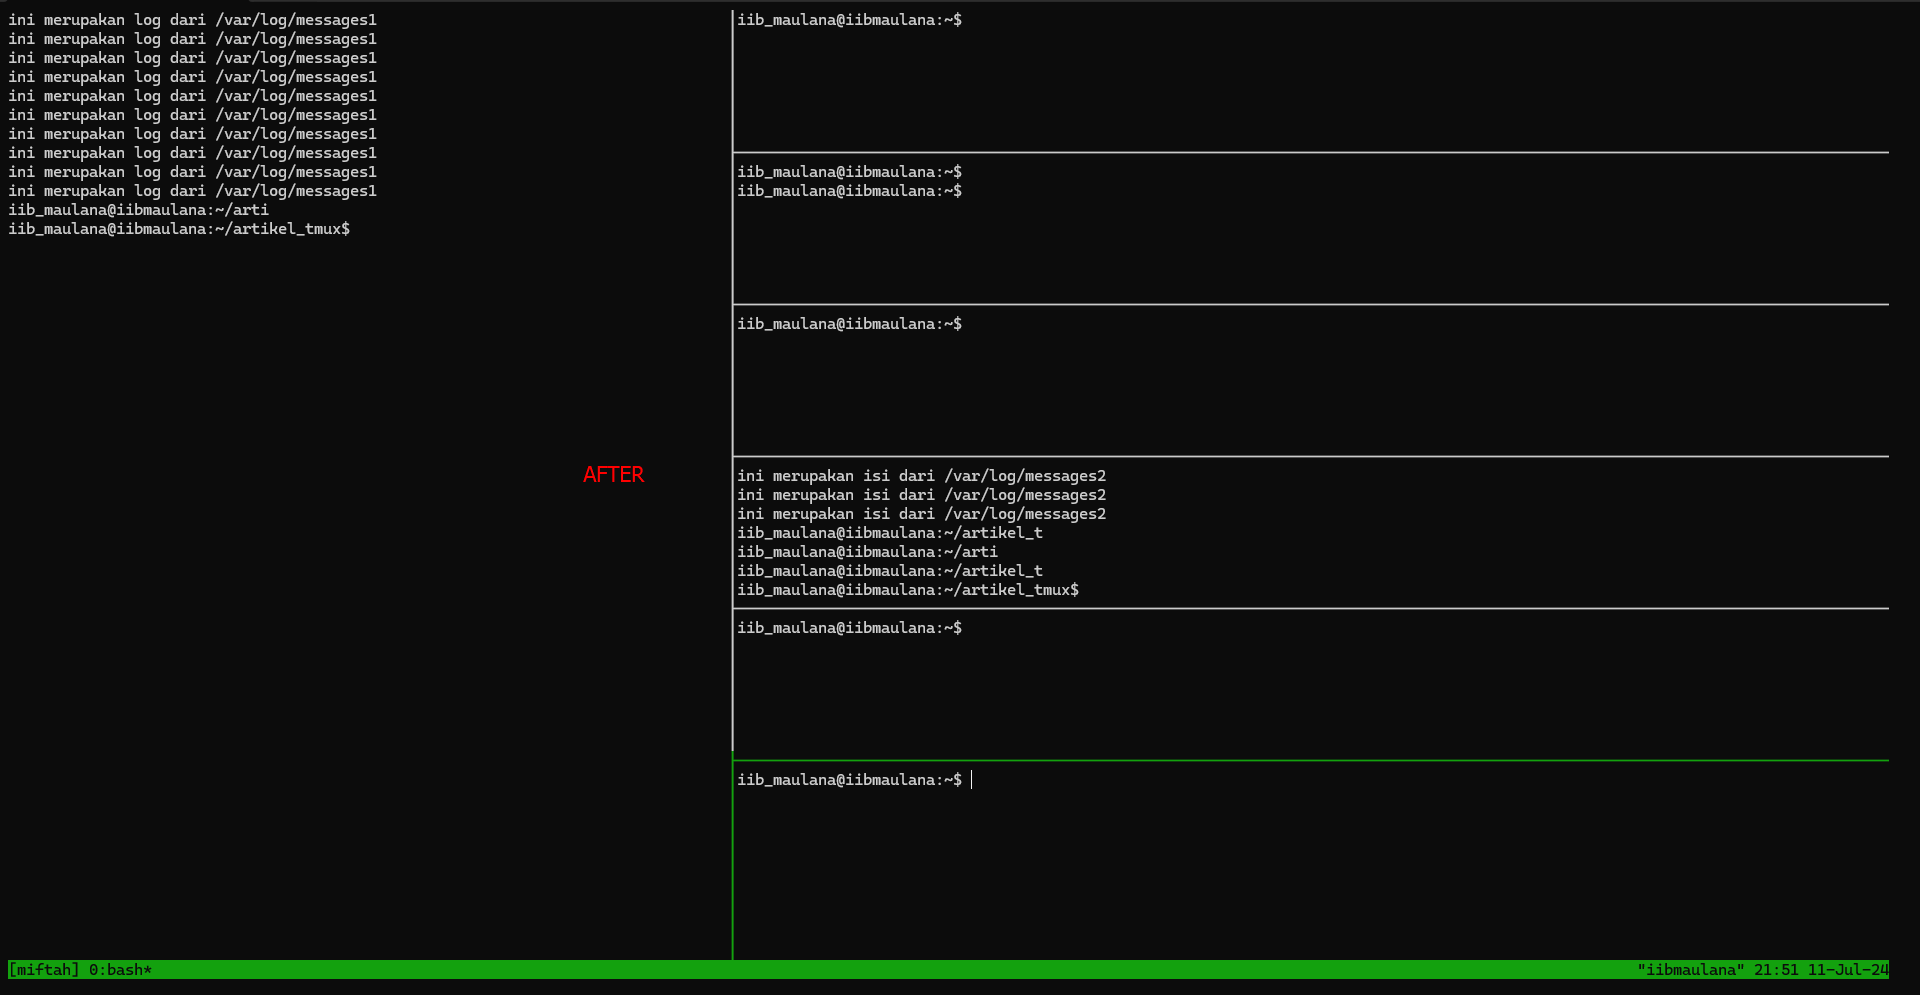The width and height of the screenshot is (1920, 995).
Task: Click the 11-Jul-24 date in status bar
Action: coord(1847,970)
